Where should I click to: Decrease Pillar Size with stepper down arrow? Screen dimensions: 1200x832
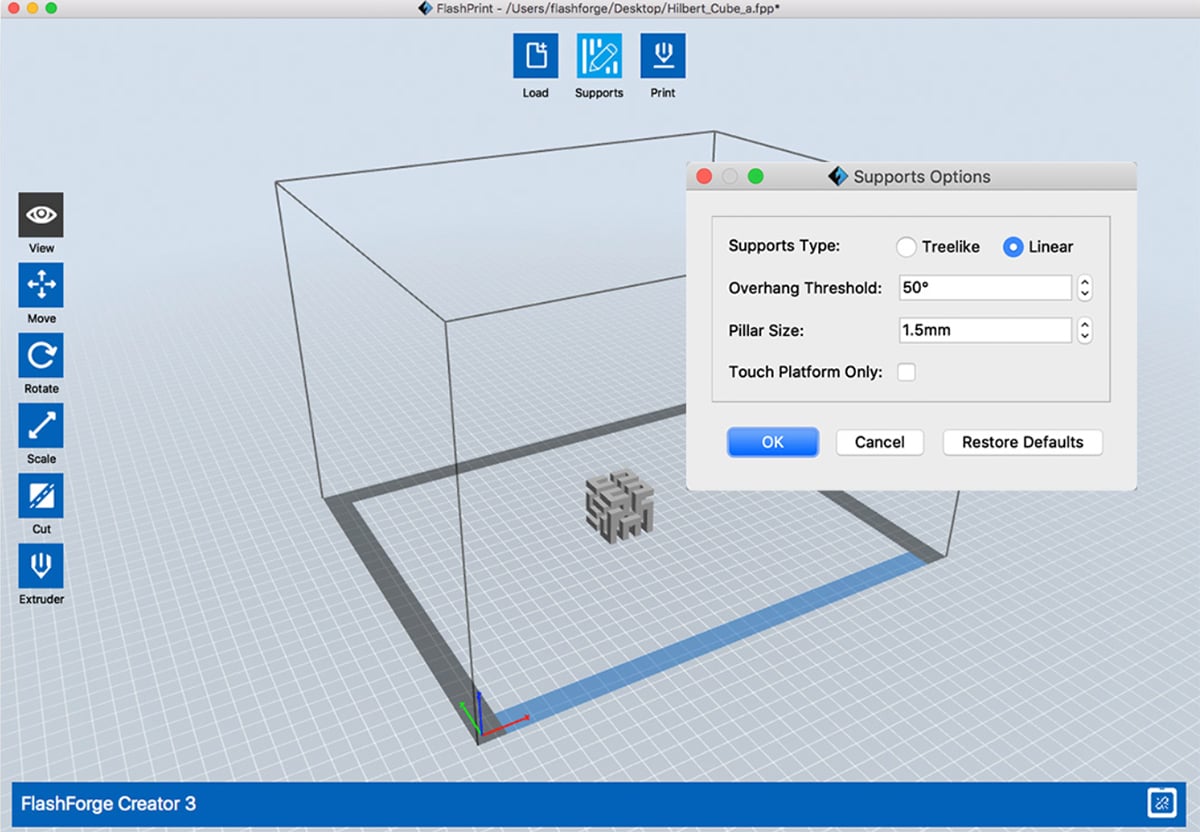click(x=1085, y=336)
